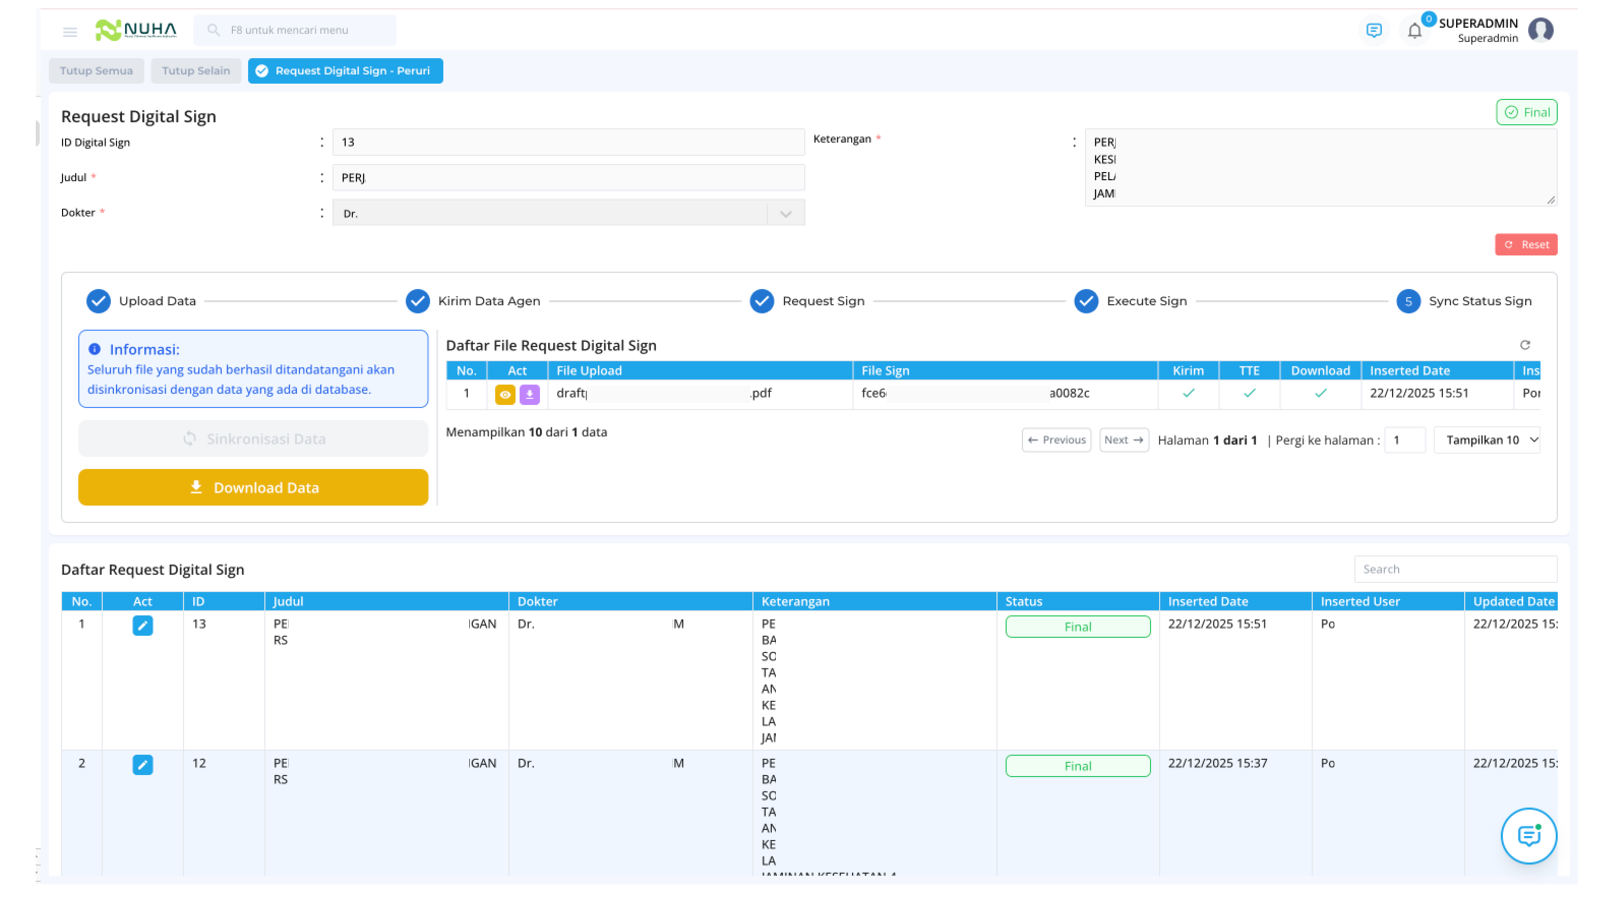
Task: Open the Superadmin profile avatar
Action: pos(1541,30)
